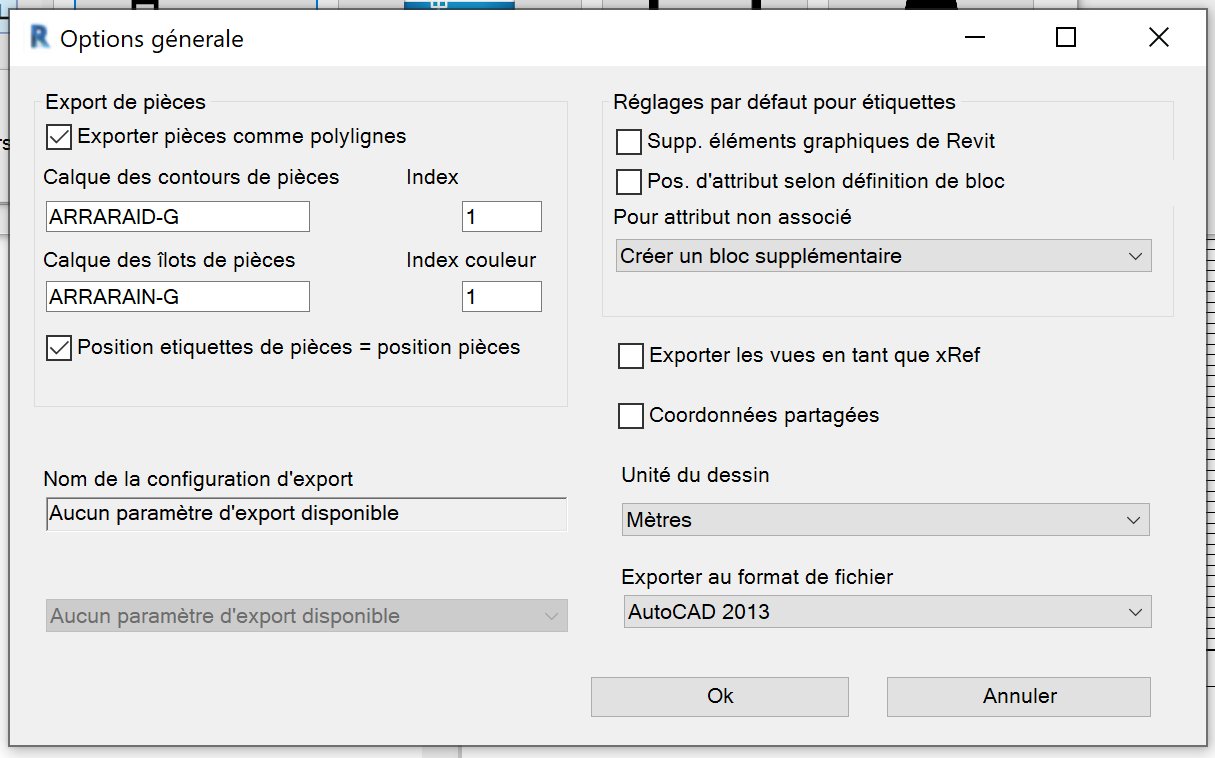
Task: Select the Index value field
Action: tap(502, 217)
